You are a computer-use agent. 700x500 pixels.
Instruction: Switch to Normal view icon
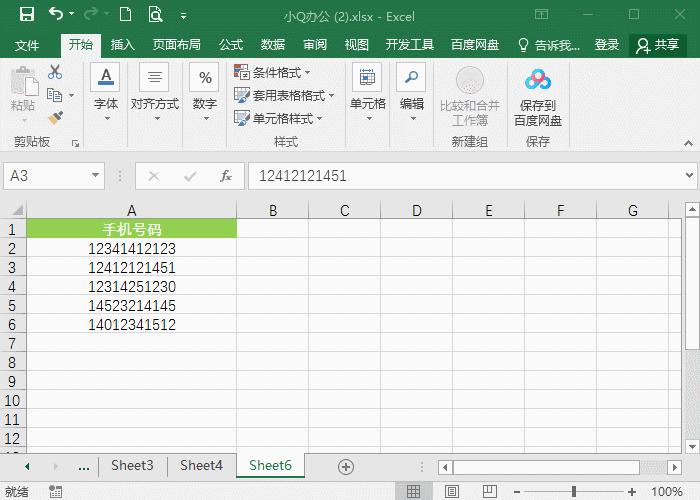pos(413,491)
